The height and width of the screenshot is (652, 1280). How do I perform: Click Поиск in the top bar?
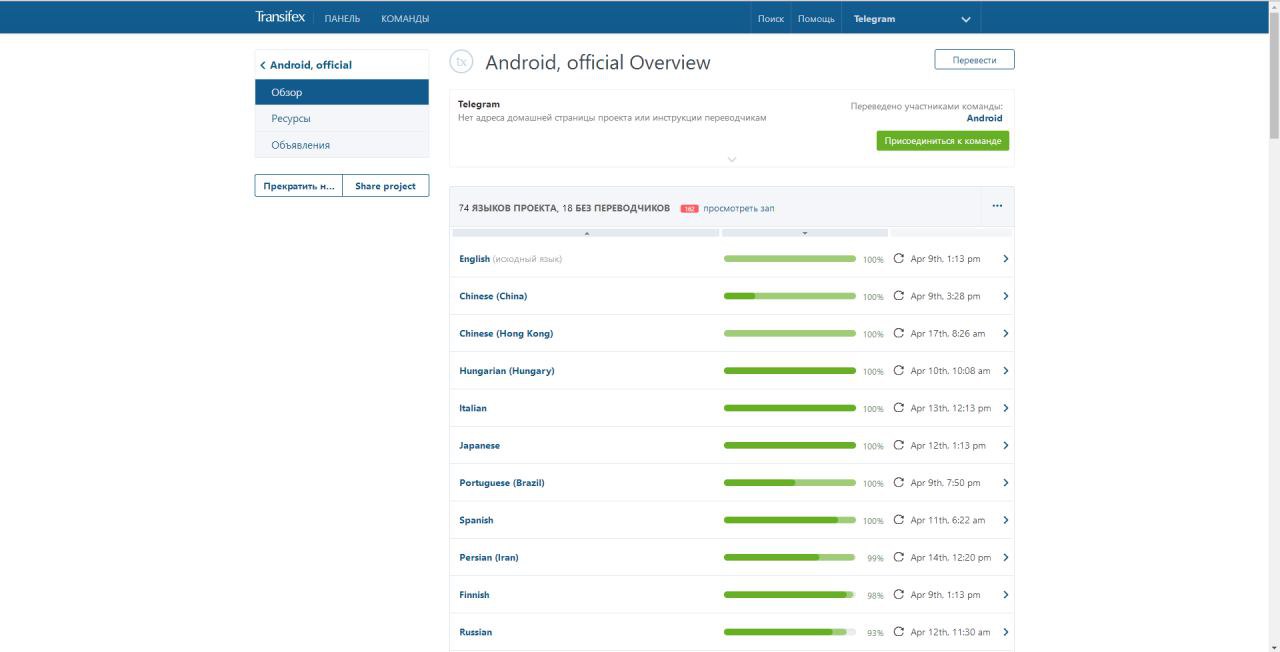(771, 19)
